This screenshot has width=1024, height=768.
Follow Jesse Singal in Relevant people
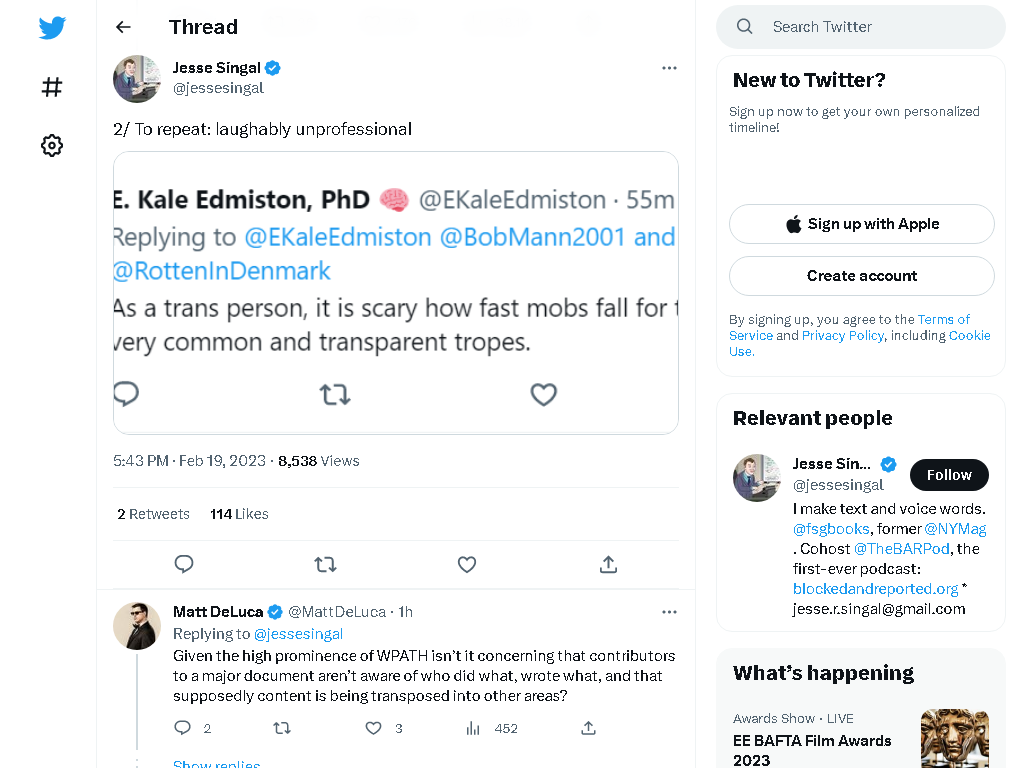[949, 475]
